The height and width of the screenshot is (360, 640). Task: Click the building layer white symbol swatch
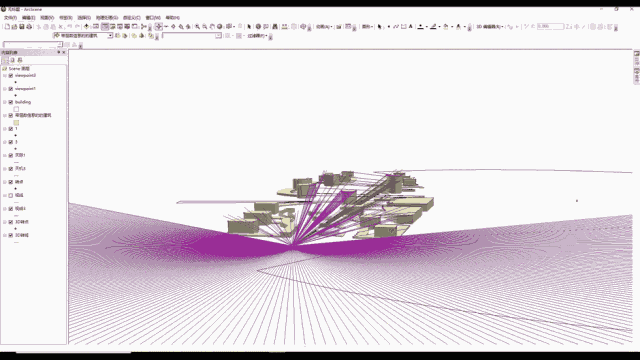pos(16,109)
